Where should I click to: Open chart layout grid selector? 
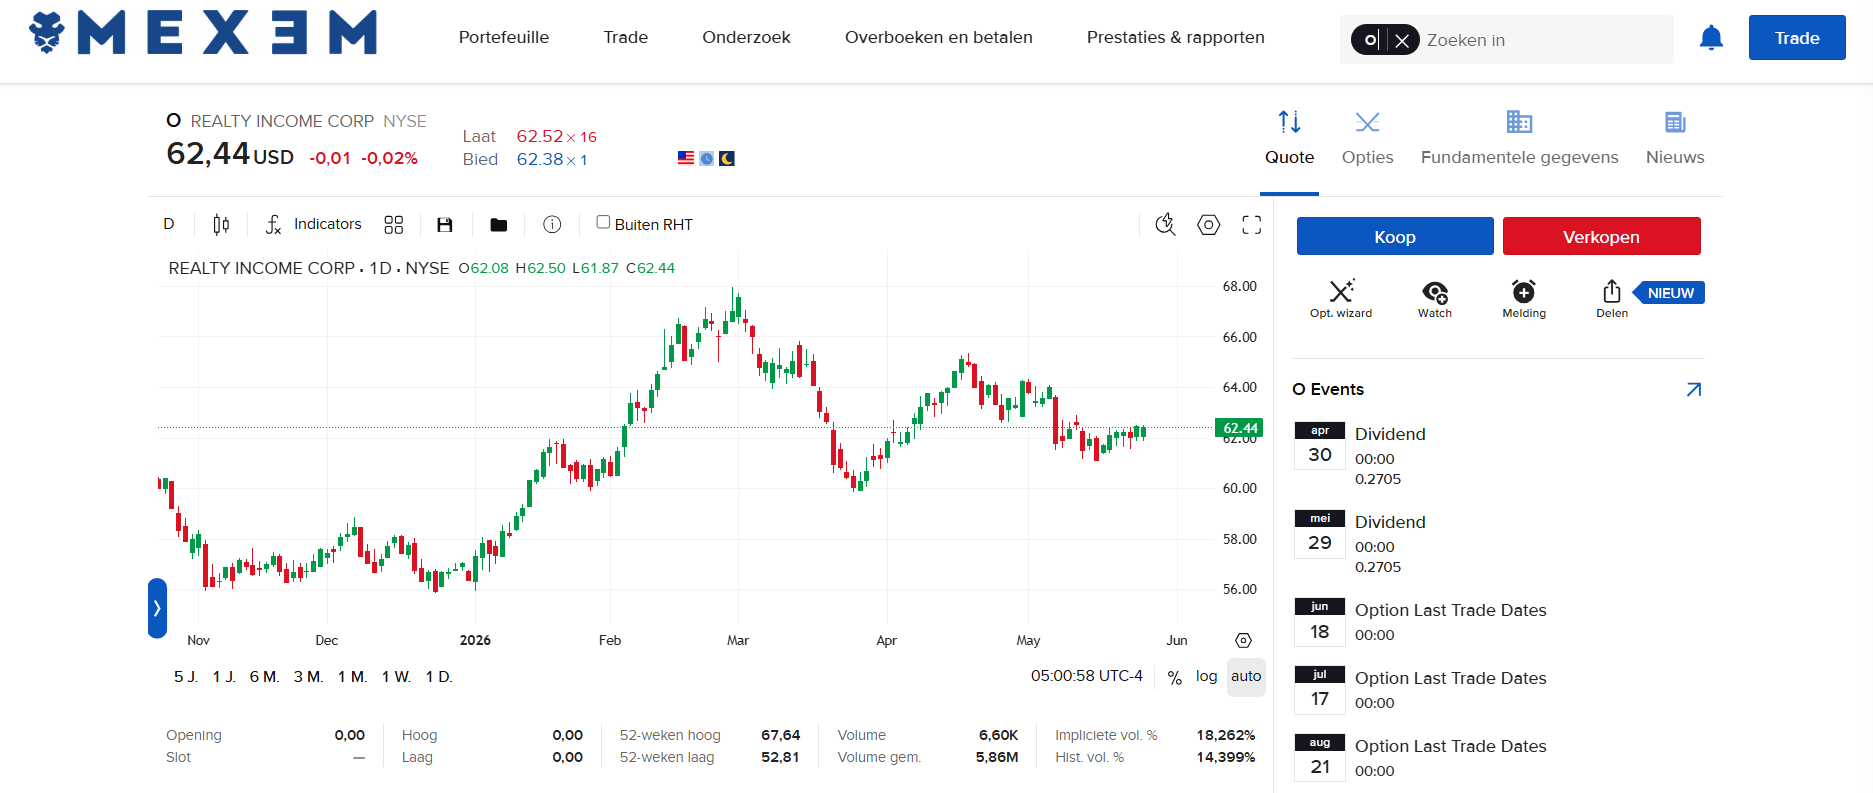coord(394,224)
